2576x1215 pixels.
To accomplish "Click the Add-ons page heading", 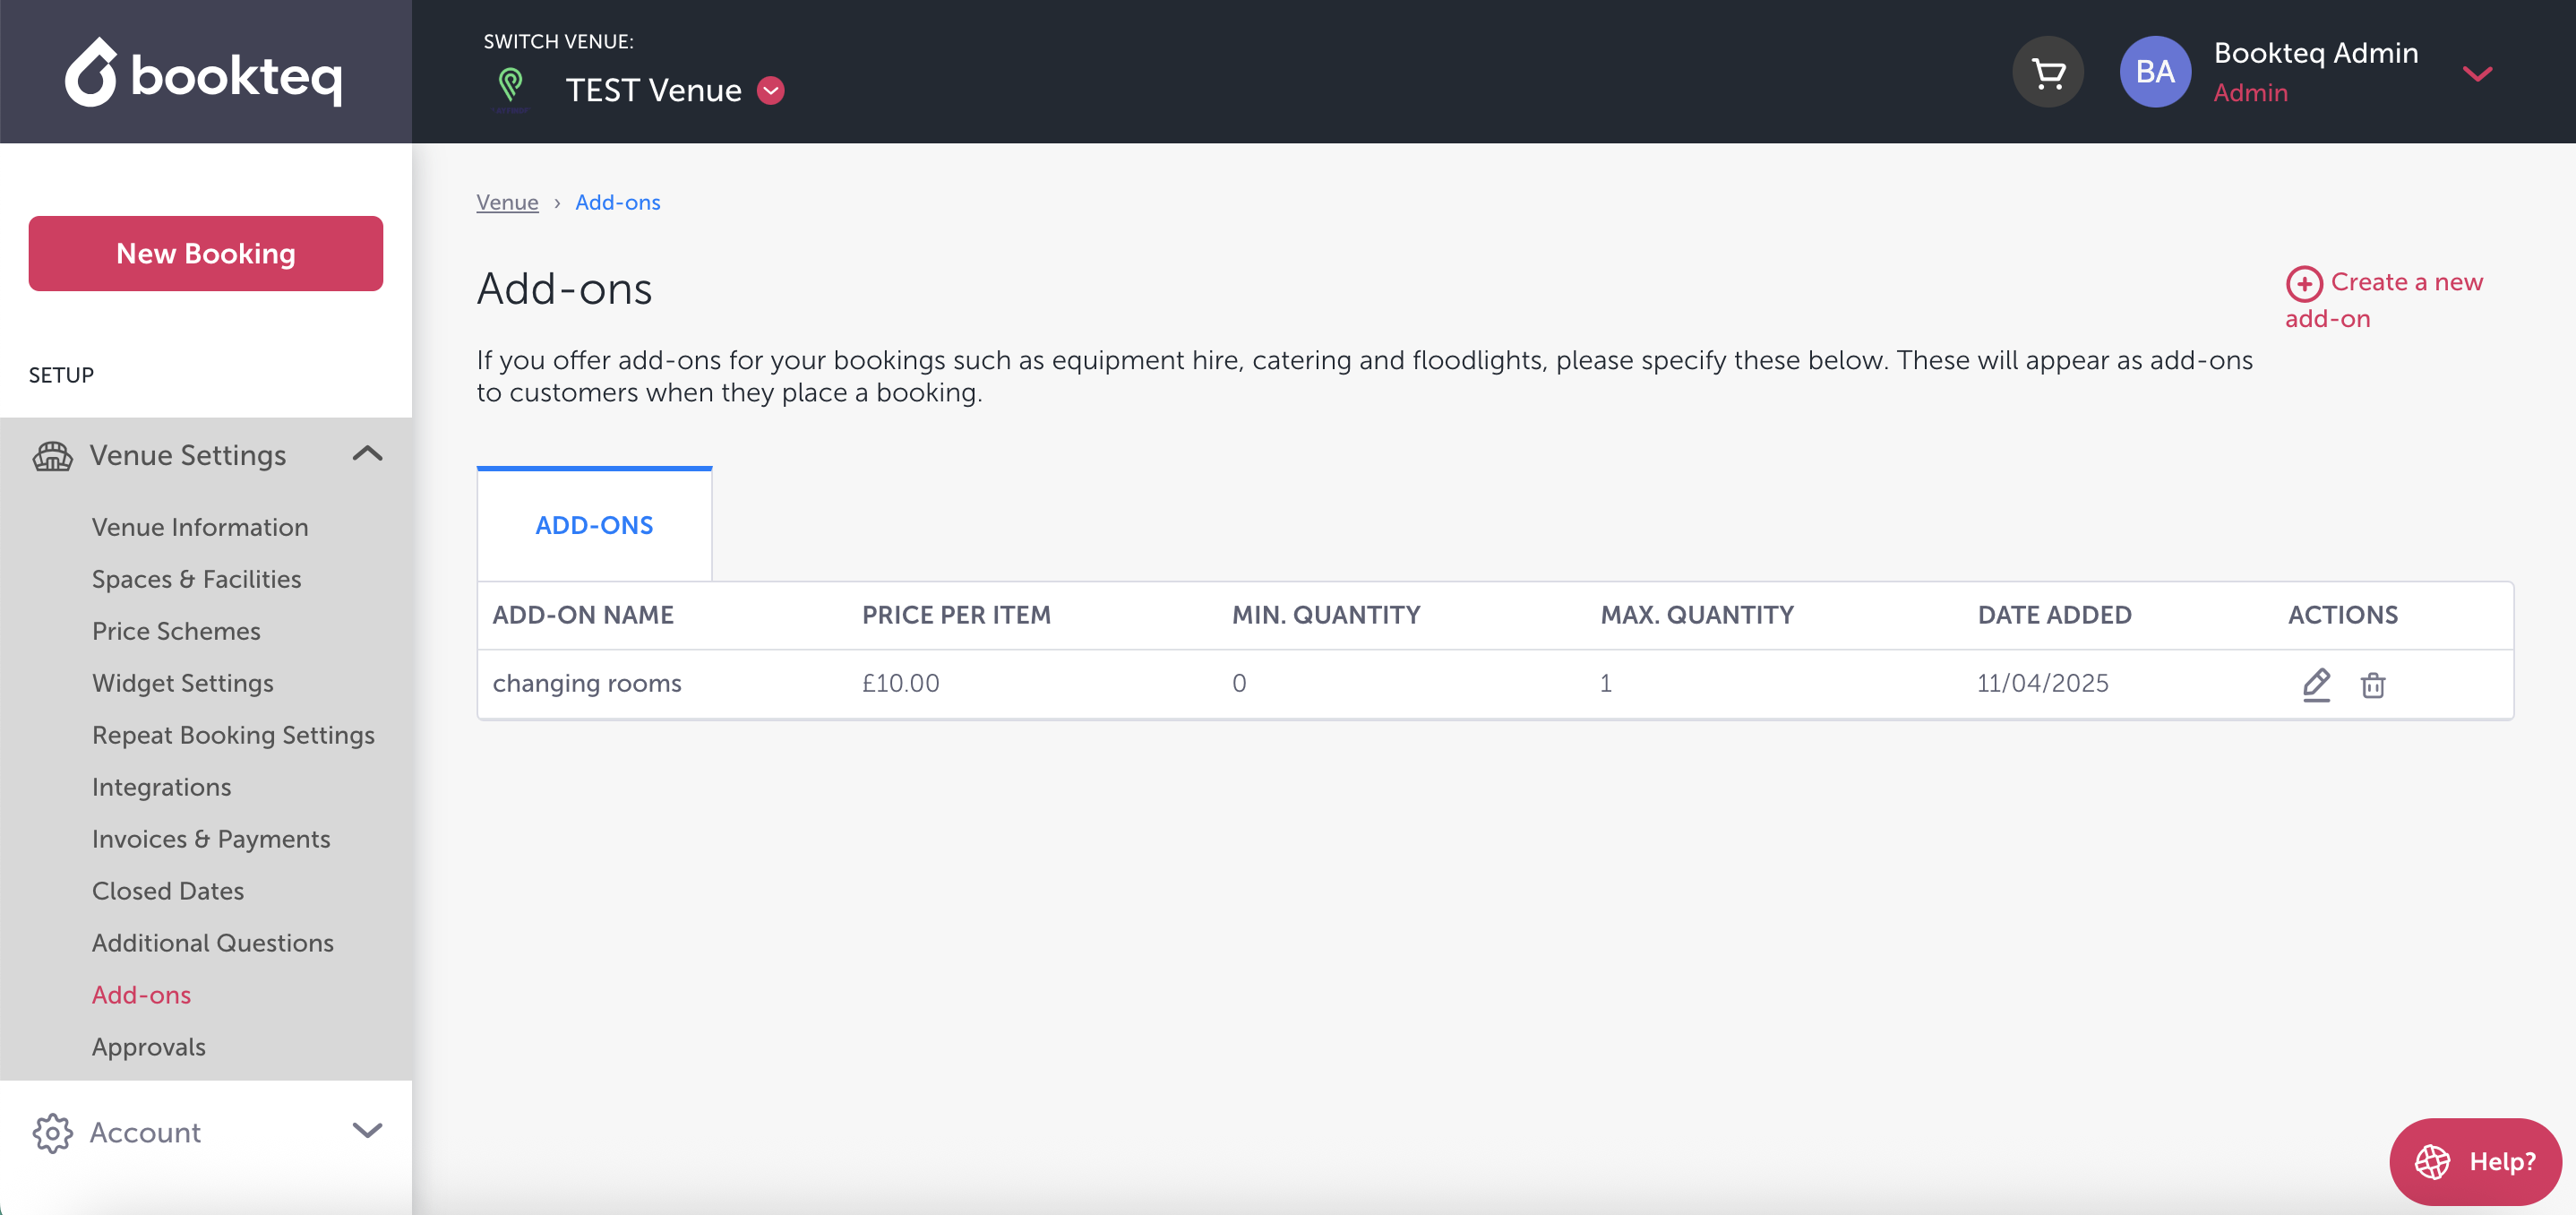I will point(564,289).
